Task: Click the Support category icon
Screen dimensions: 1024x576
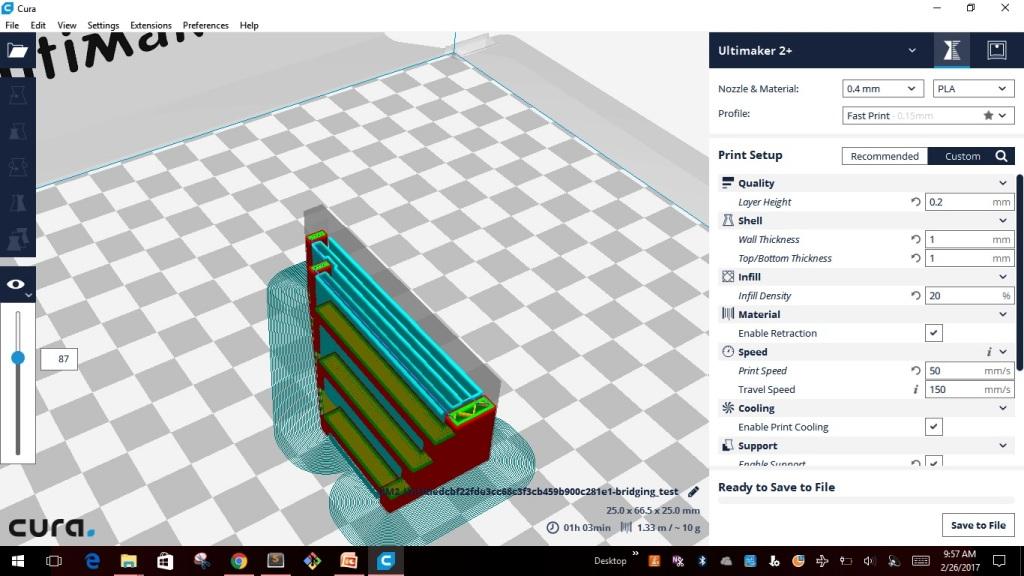Action: pyautogui.click(x=728, y=445)
